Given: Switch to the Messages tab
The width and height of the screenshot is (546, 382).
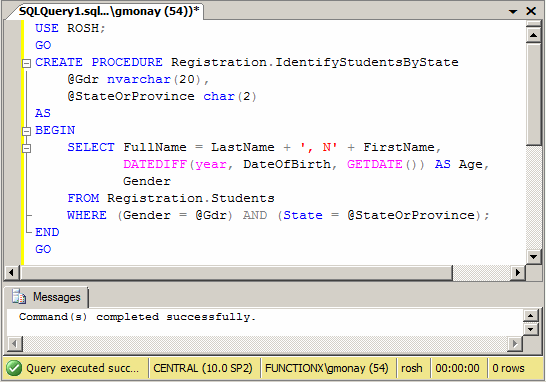Looking at the screenshot, I should pos(46,297).
